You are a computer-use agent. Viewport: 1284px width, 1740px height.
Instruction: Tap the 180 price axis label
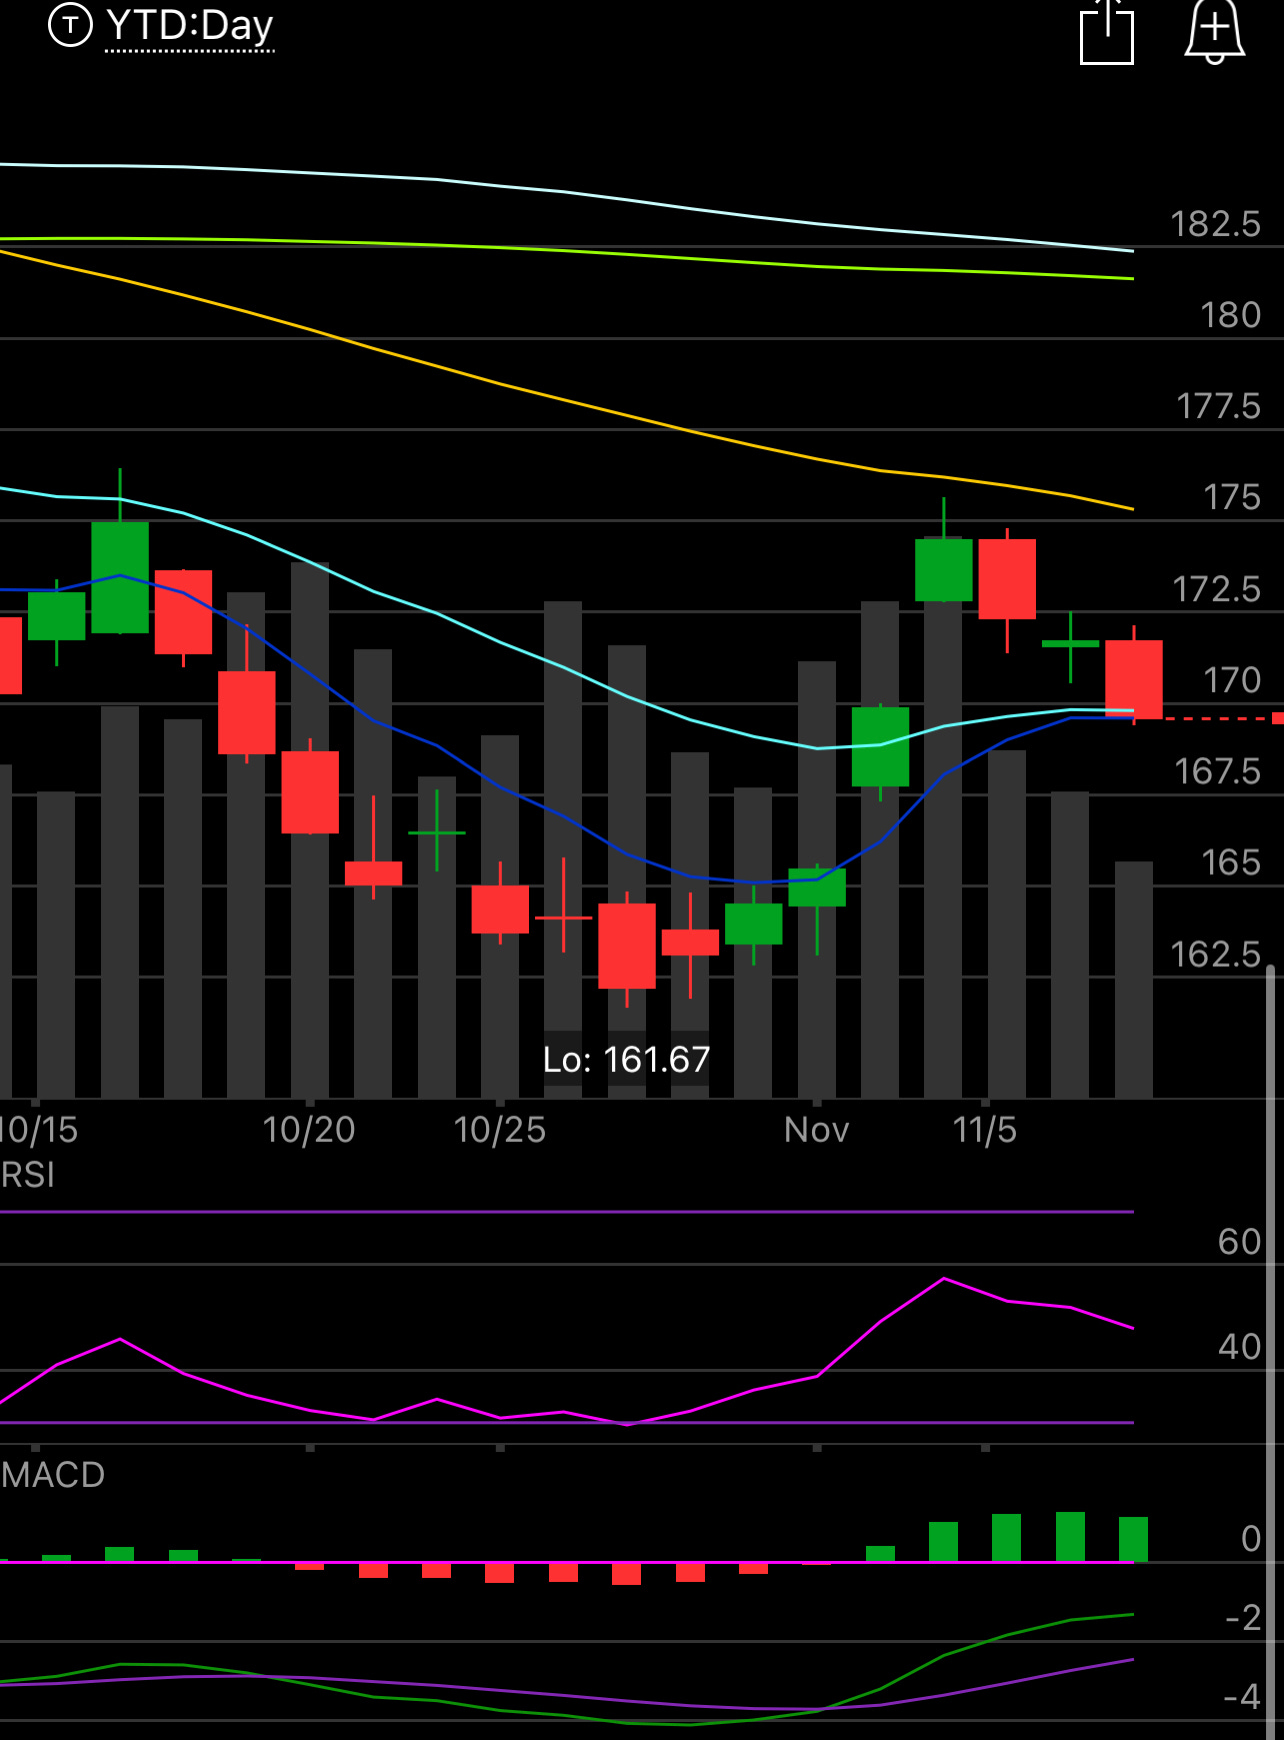(1230, 315)
